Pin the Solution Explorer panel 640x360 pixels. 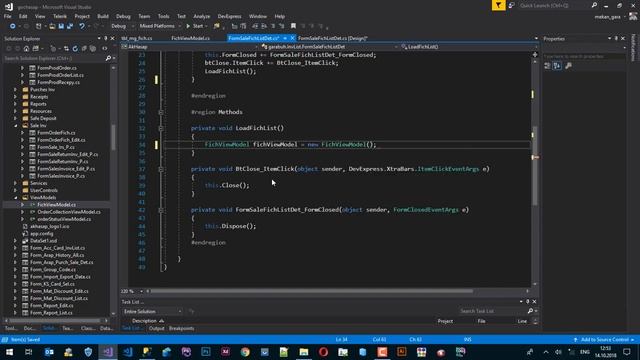point(105,38)
